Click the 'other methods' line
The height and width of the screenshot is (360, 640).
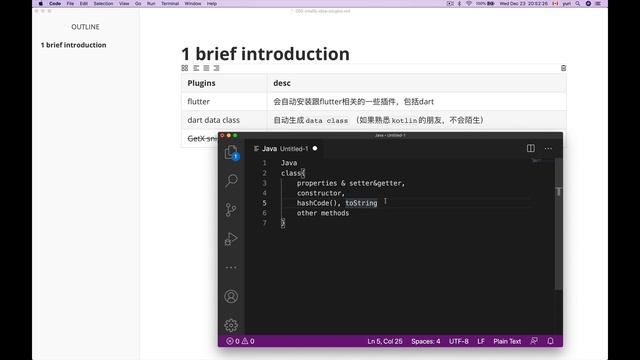[x=323, y=213]
